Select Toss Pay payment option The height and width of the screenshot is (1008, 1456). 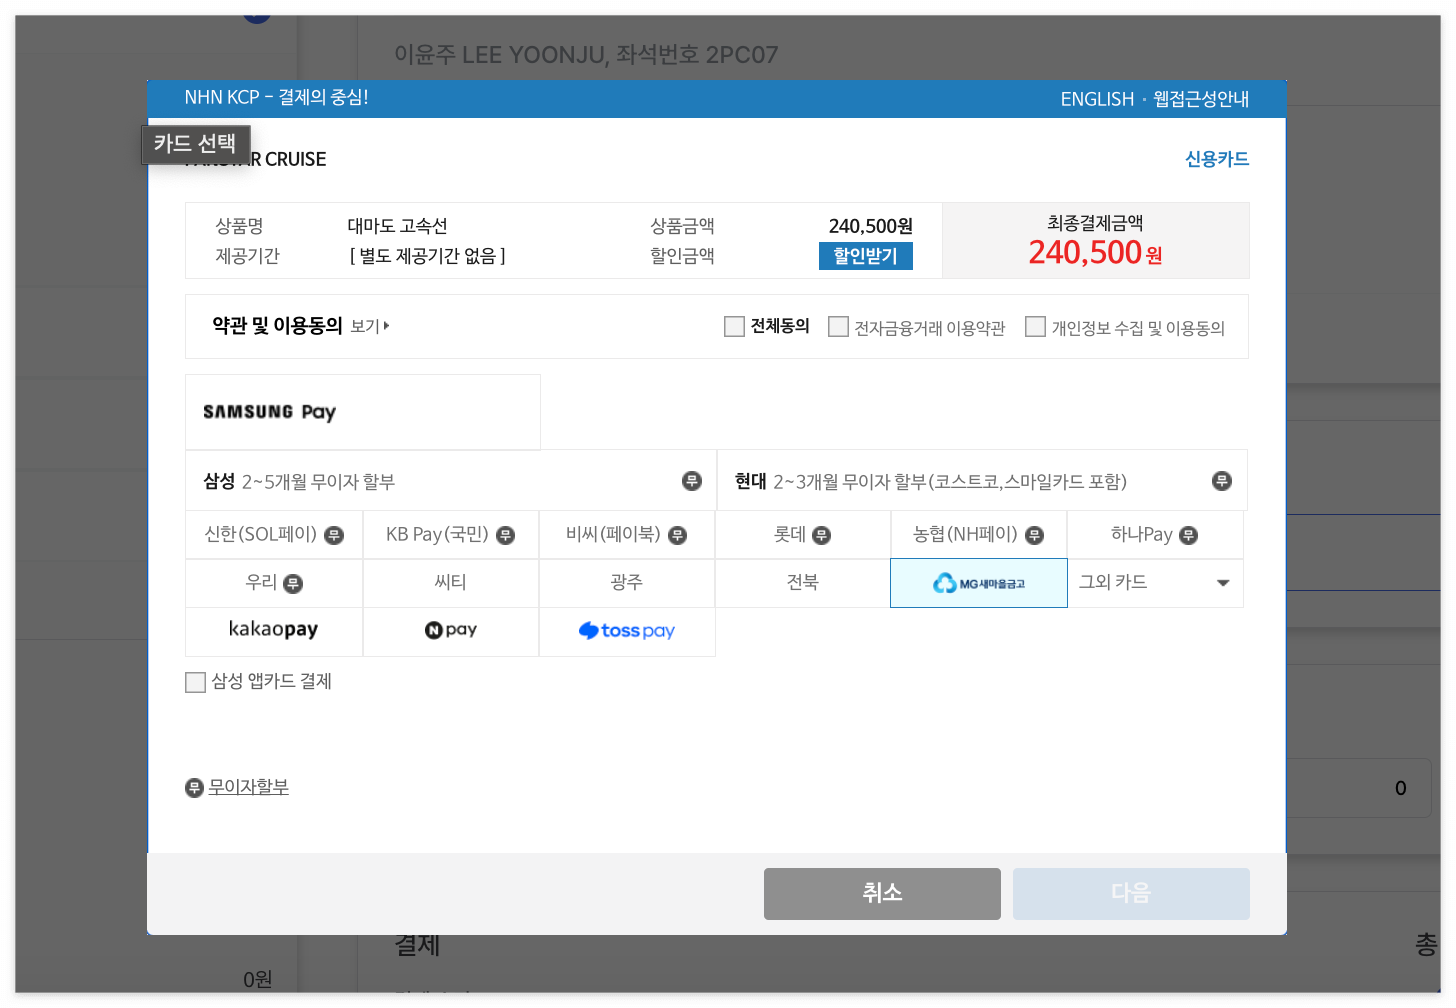point(627,631)
